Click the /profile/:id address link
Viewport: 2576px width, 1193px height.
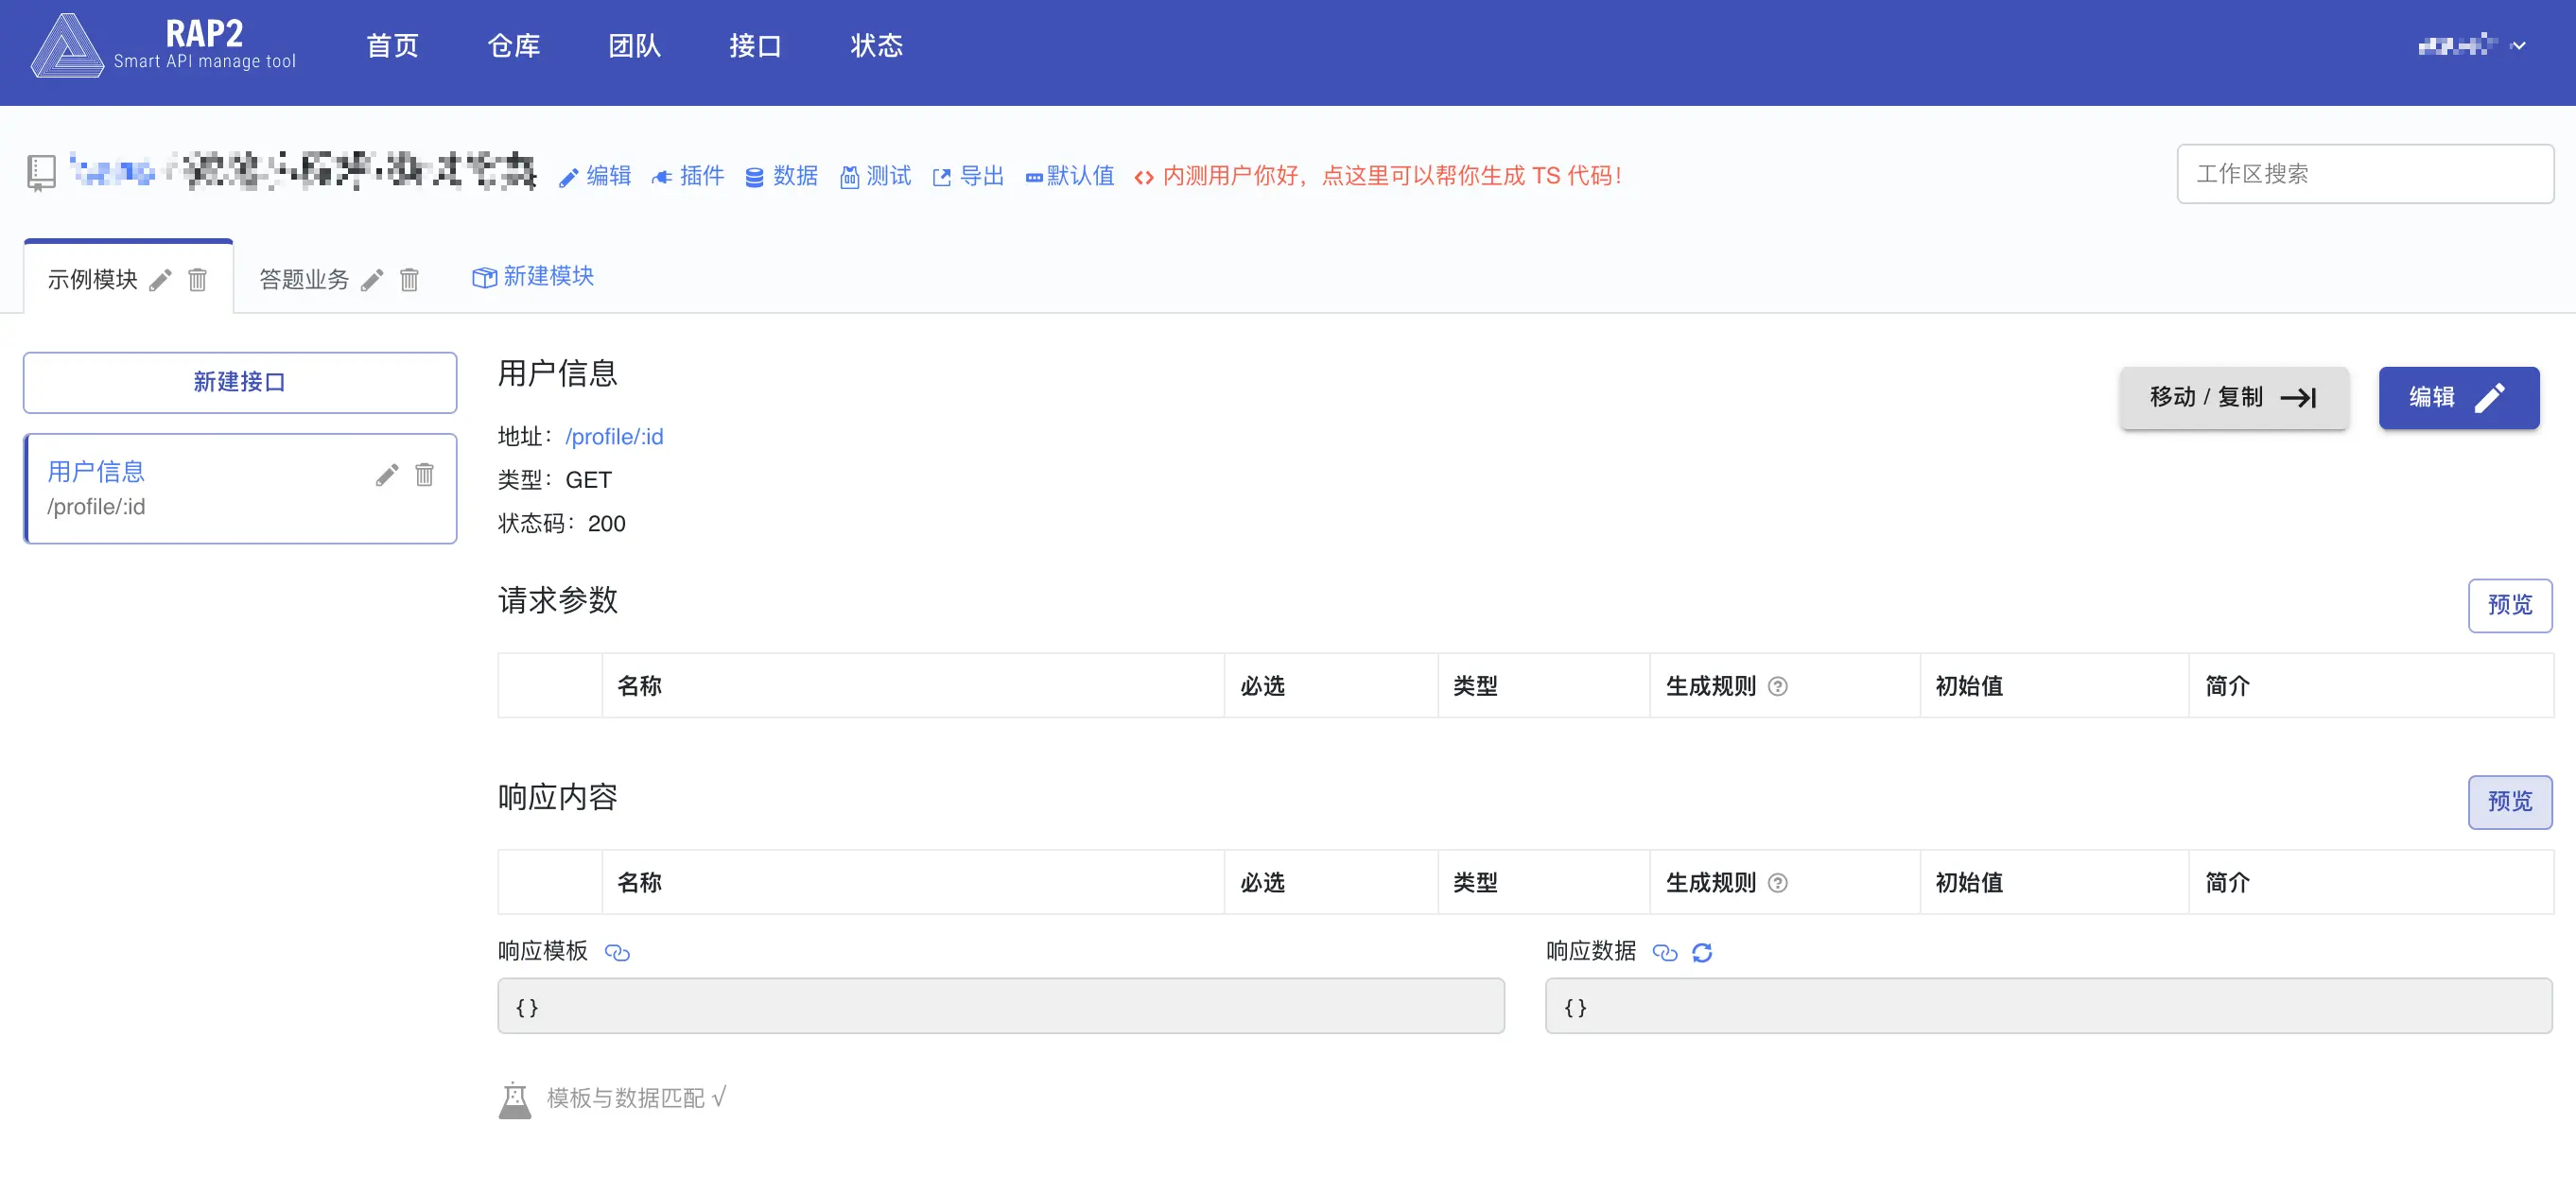(614, 437)
